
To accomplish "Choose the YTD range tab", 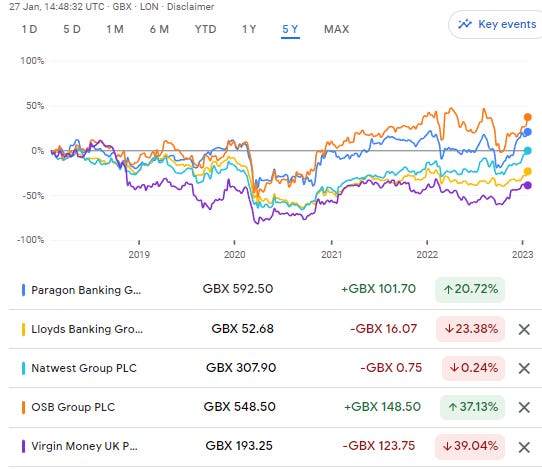I will pos(206,29).
